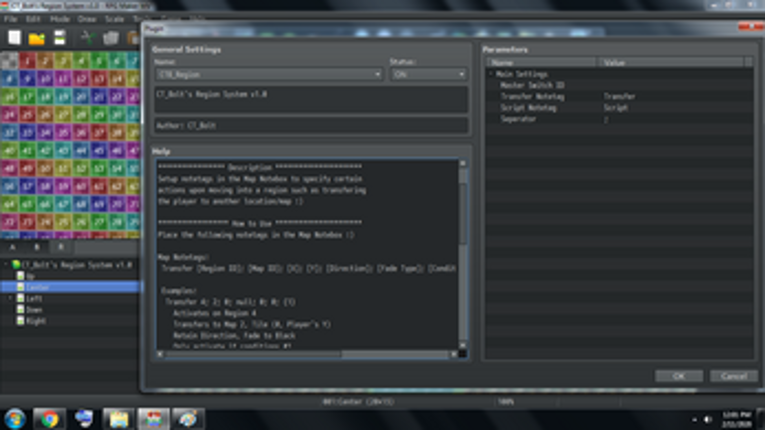
Task: Open the Draw menu
Action: tap(87, 19)
